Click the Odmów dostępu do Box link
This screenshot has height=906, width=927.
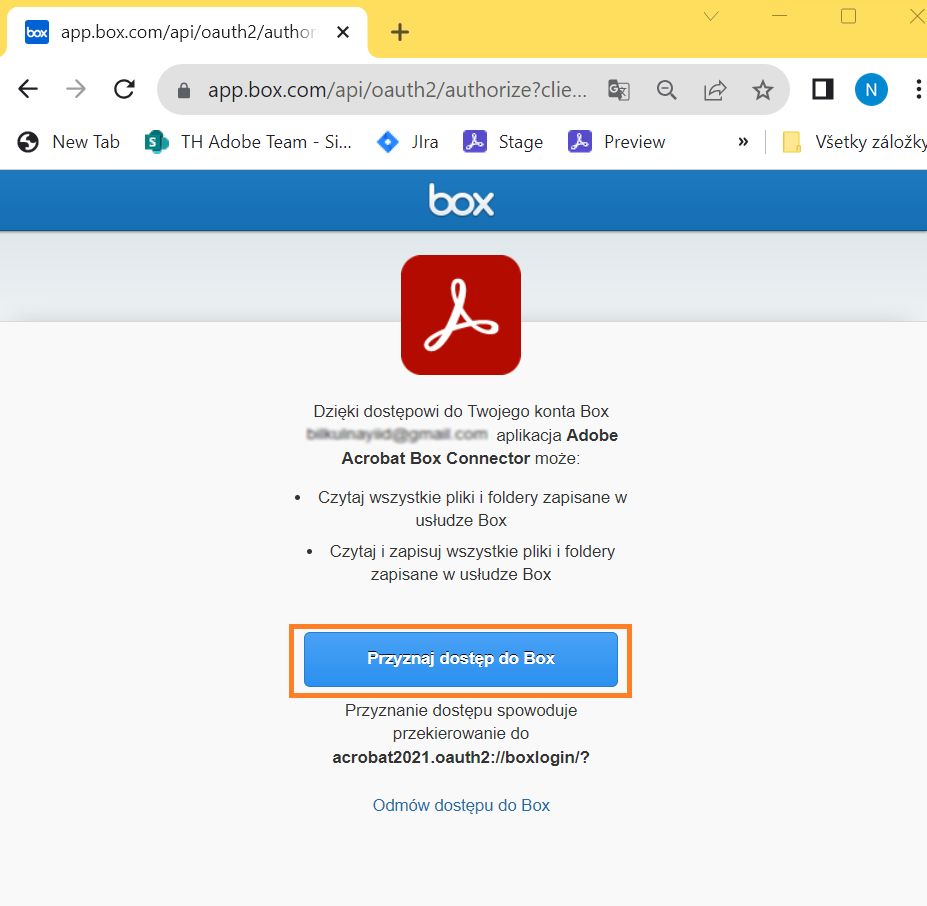tap(461, 805)
